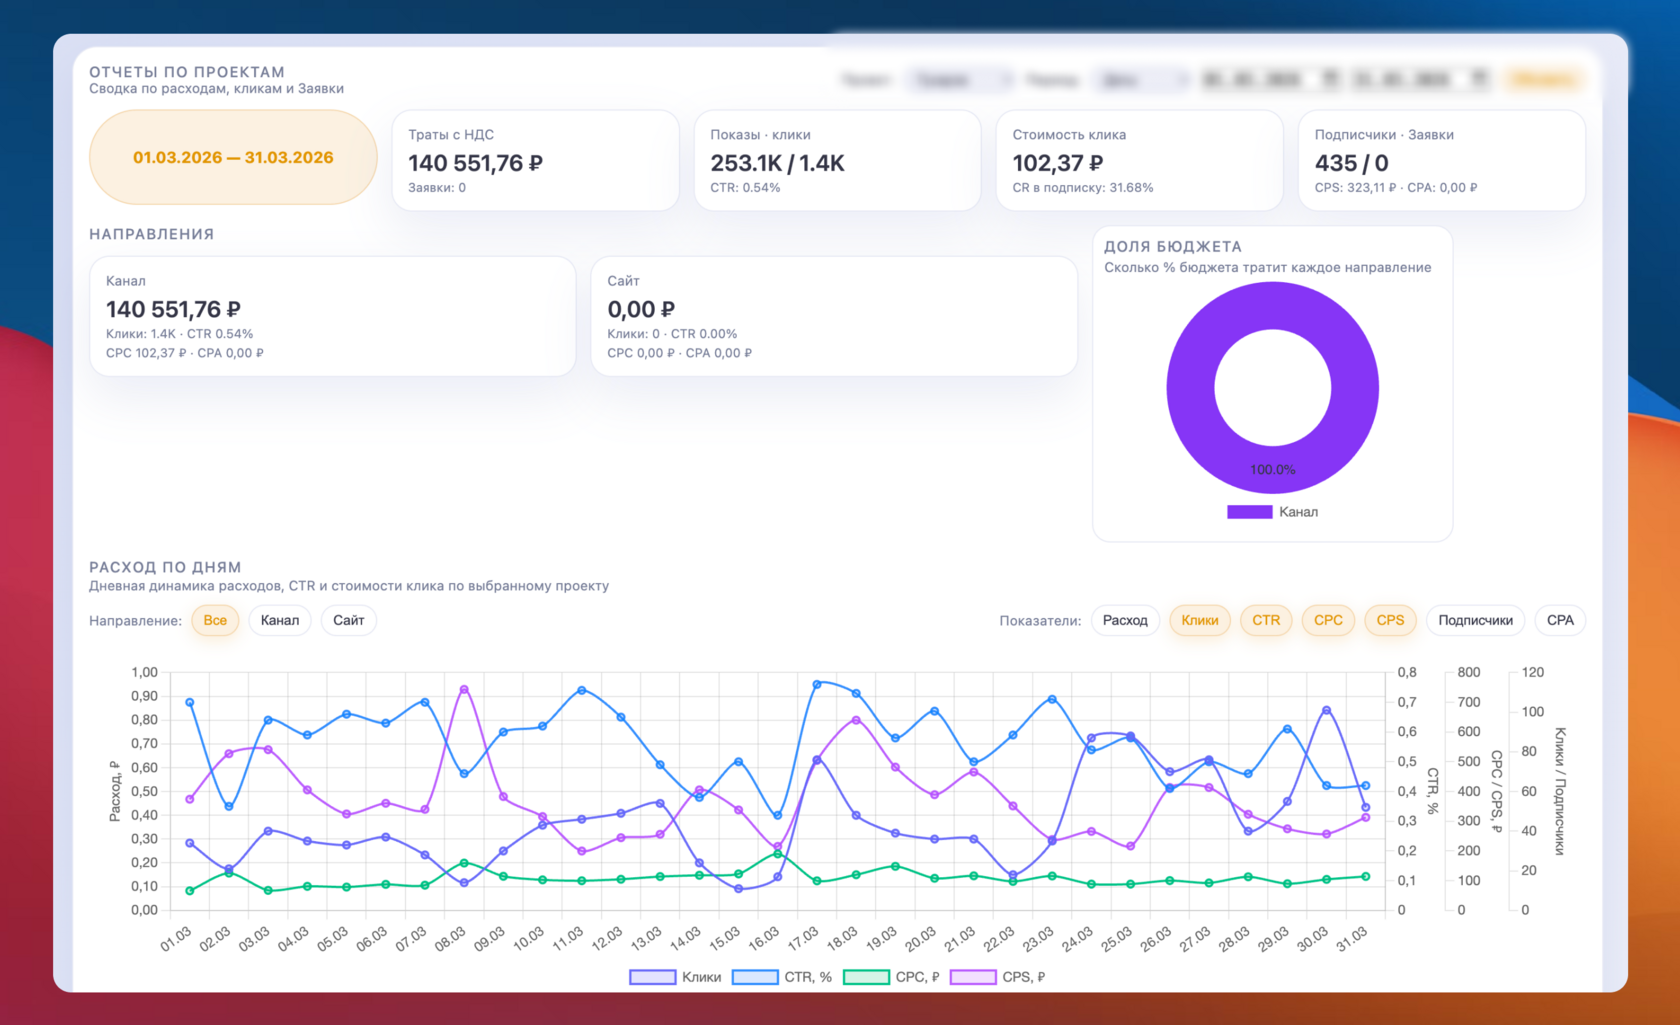Select the Все direction filter

tap(215, 620)
